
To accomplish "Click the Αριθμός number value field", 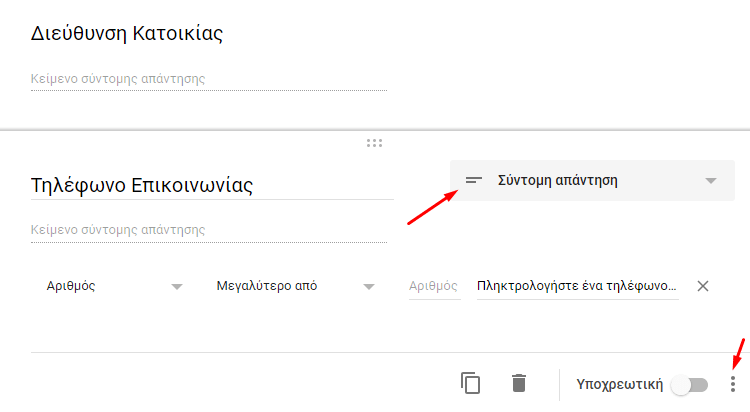I will point(434,286).
